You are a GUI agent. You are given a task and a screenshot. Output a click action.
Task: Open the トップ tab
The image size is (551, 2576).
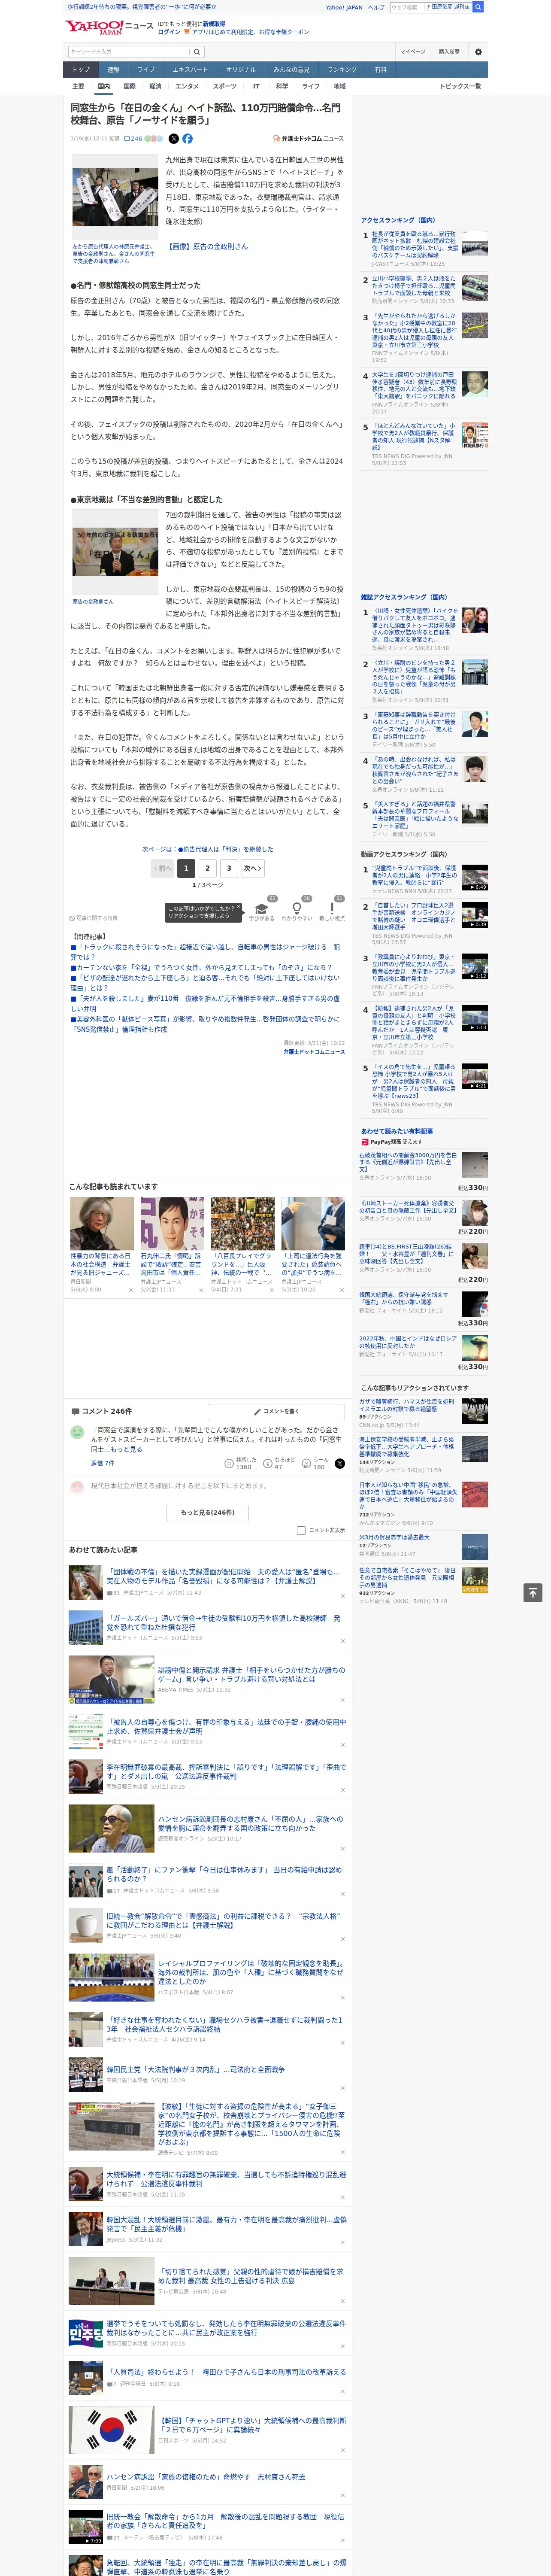81,70
